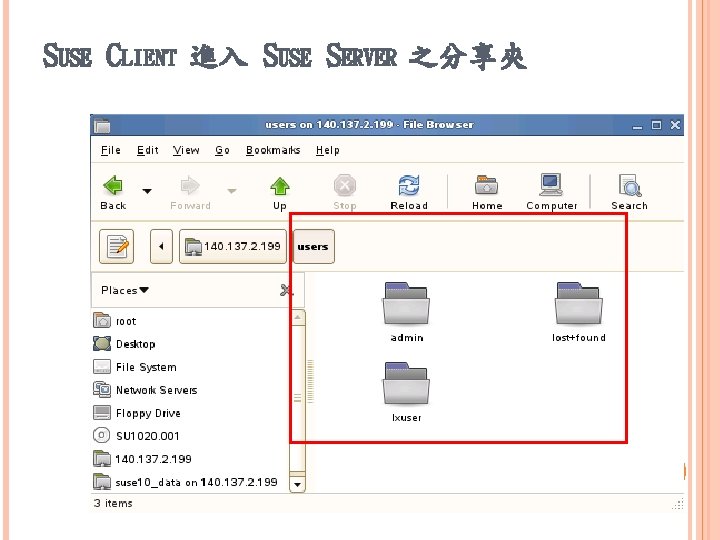
Task: Go up one folder with Up icon
Action: [280, 186]
